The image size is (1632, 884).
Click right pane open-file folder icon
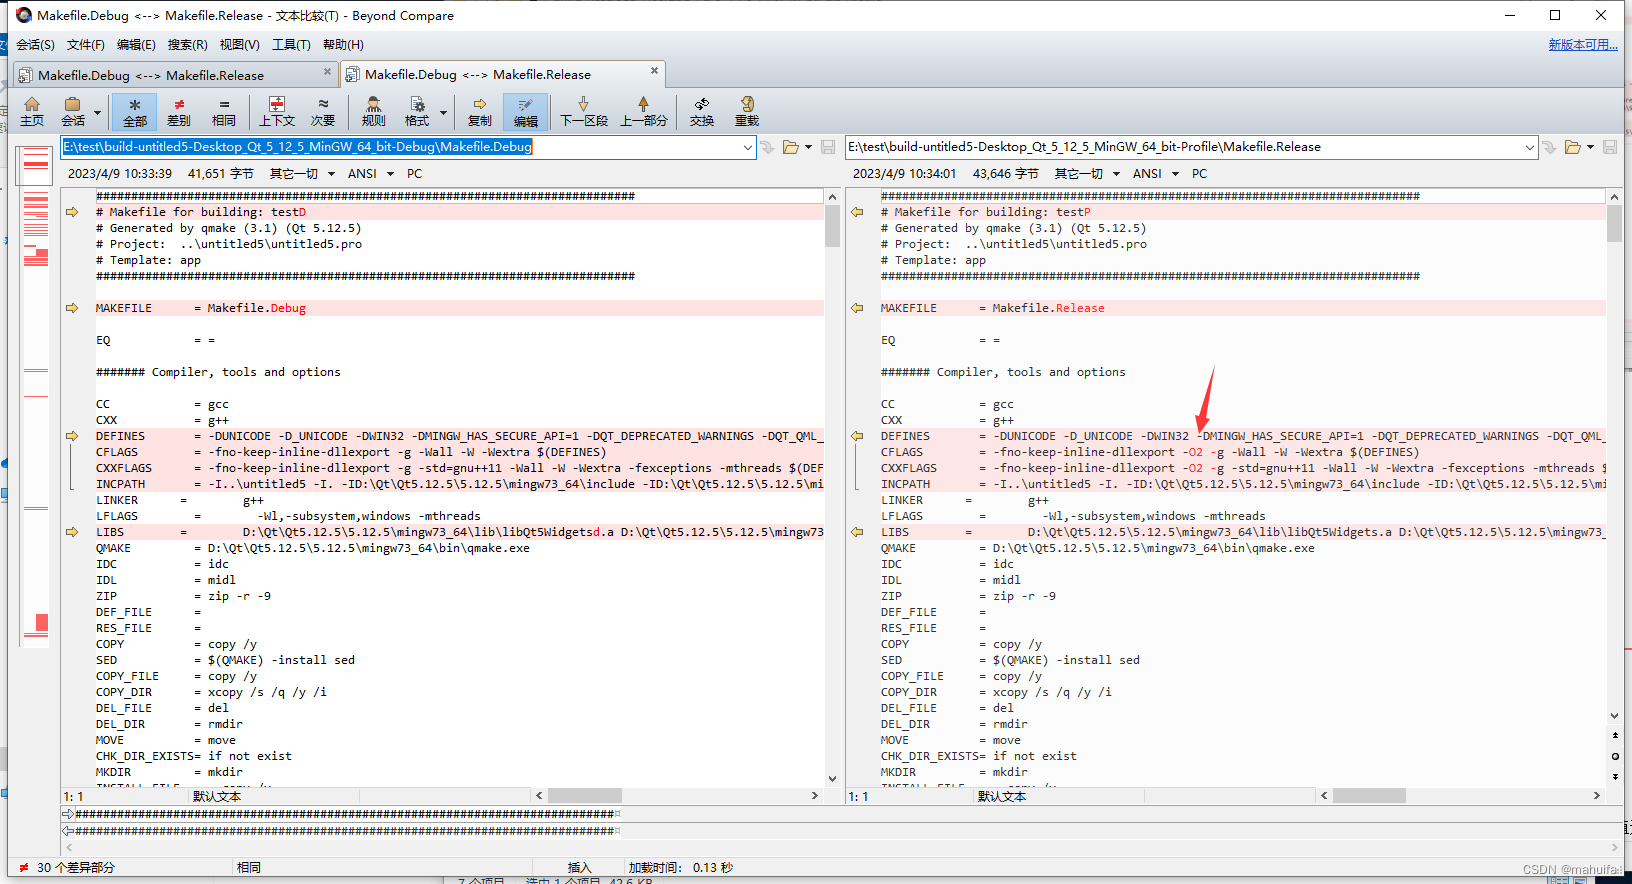(x=1573, y=147)
